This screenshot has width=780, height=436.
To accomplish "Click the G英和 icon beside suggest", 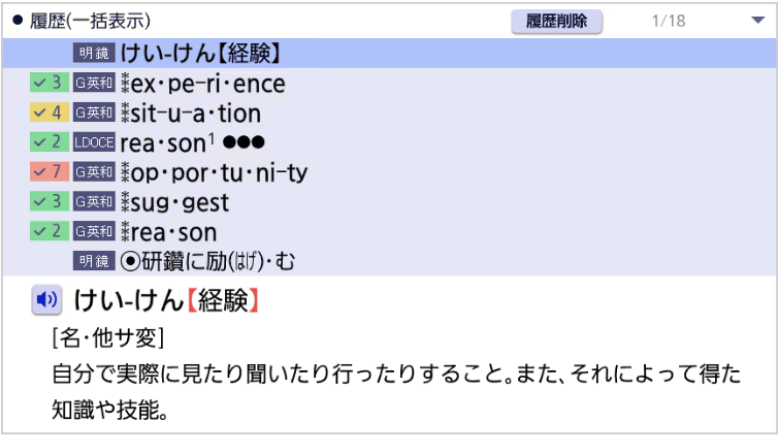I will 94,203.
